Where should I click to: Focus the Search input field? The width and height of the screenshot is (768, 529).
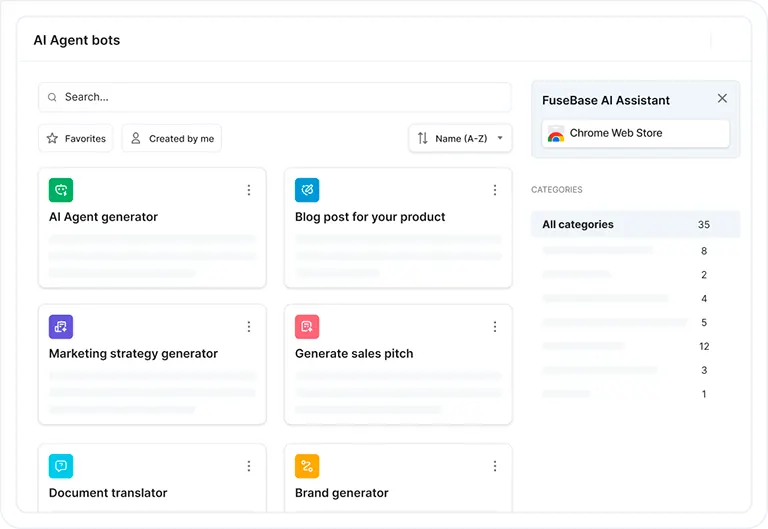coord(275,97)
